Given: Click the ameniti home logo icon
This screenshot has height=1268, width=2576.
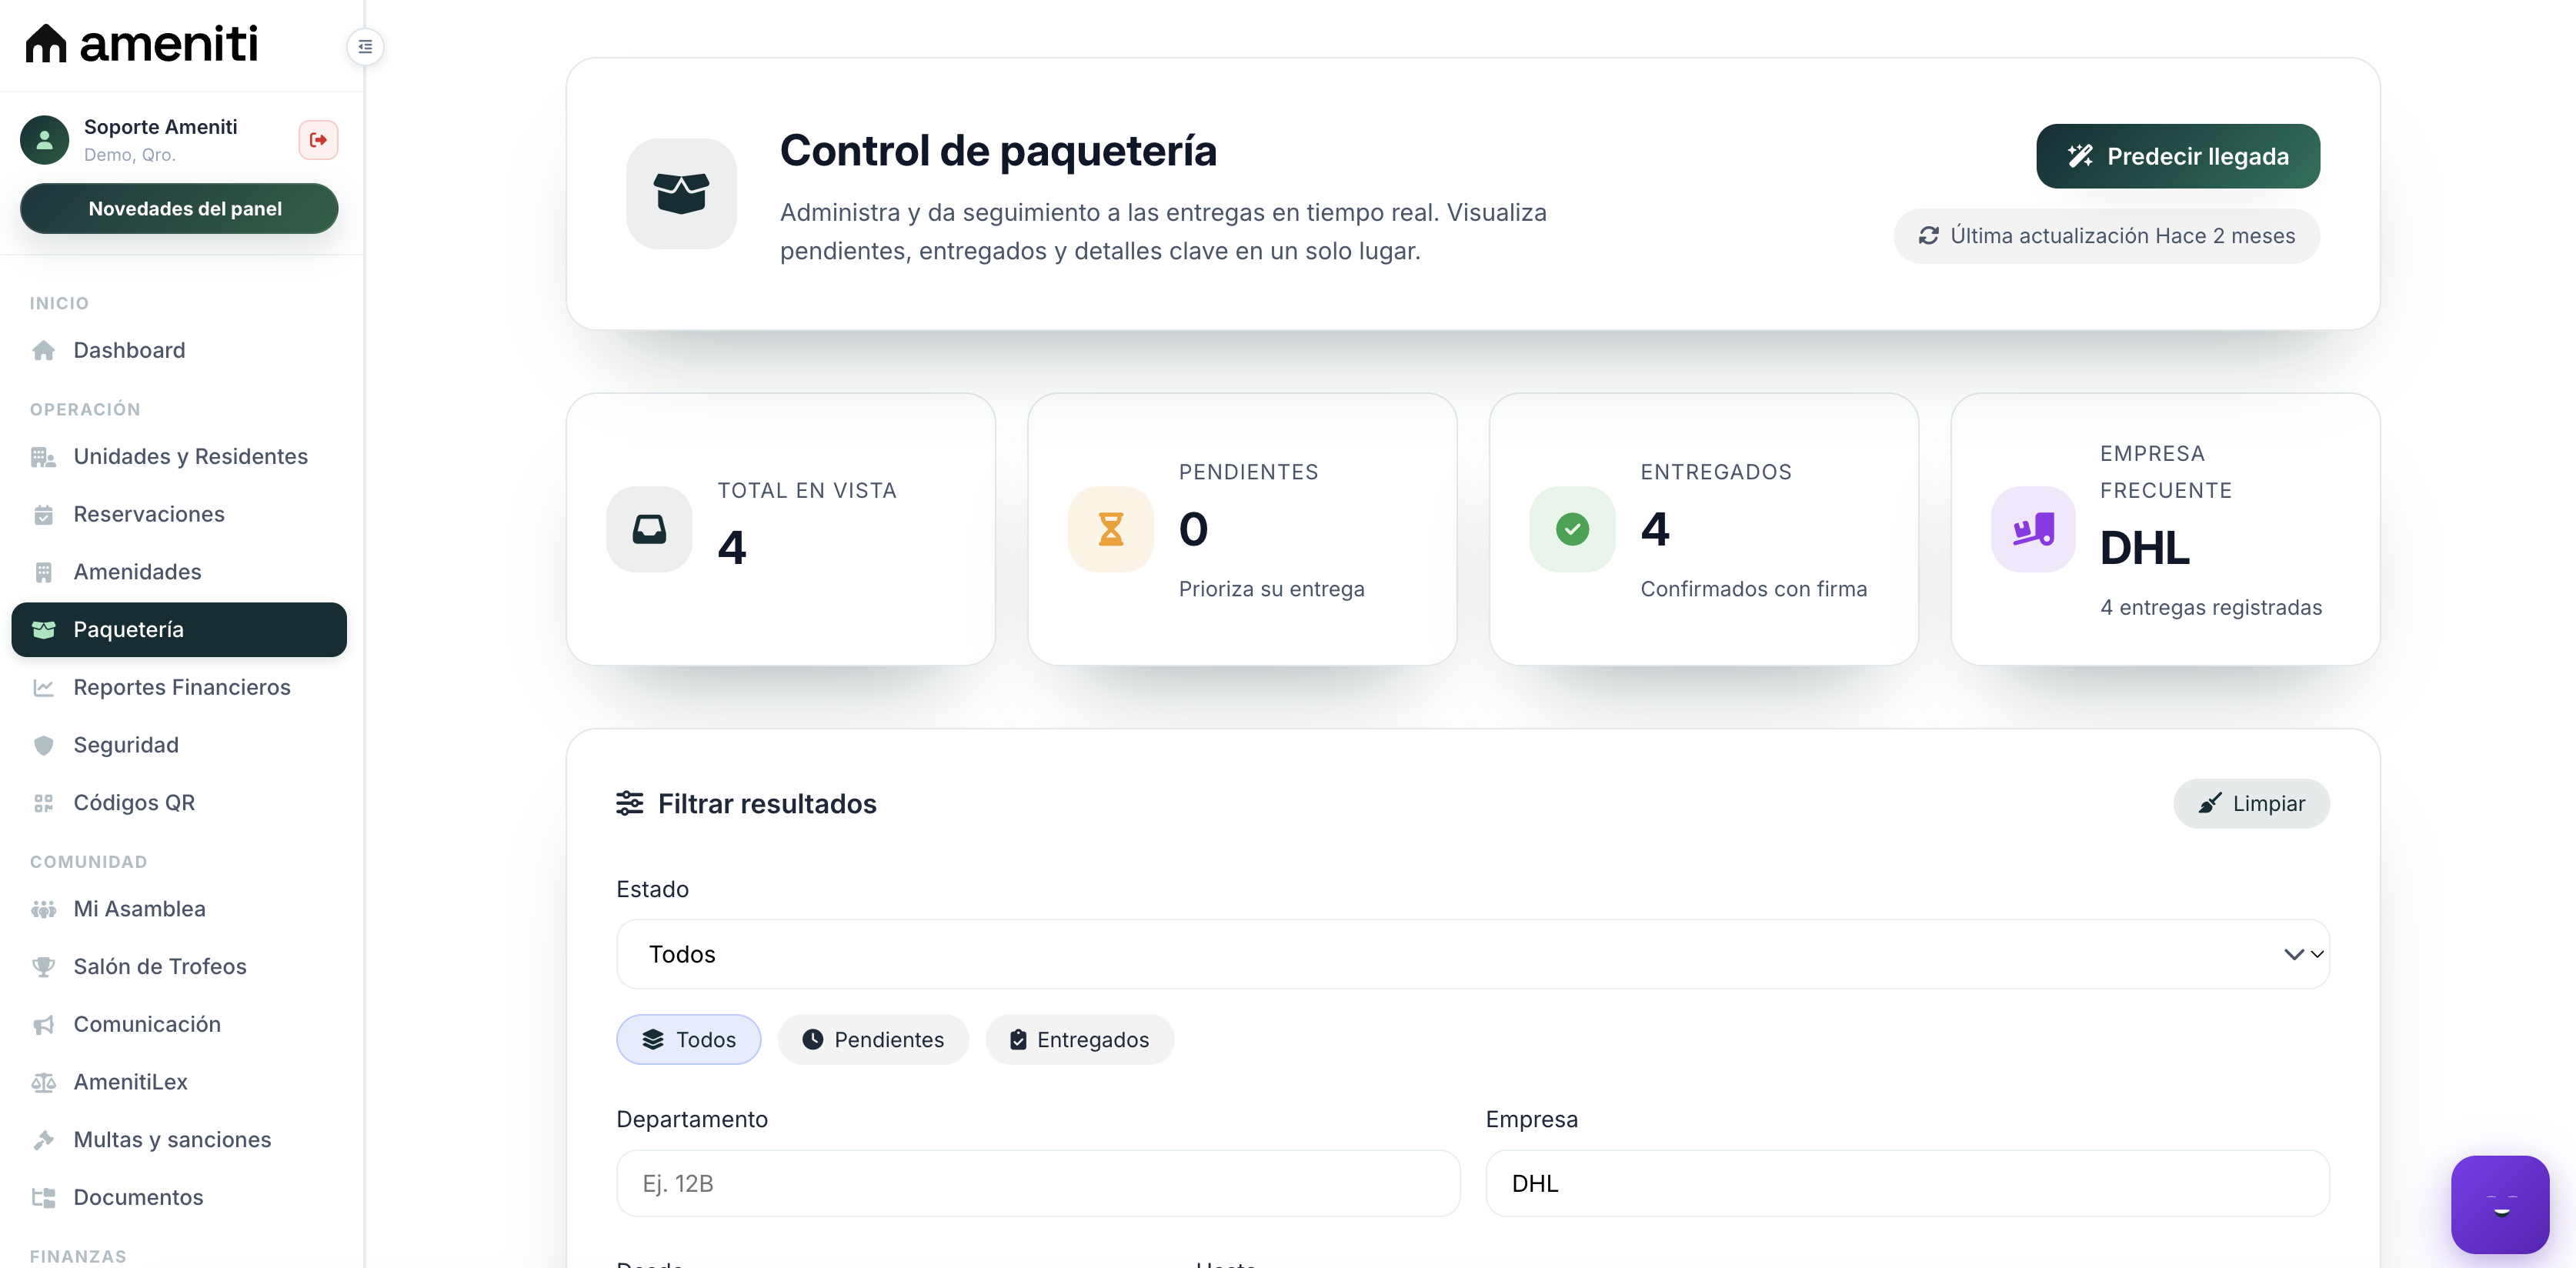Looking at the screenshot, I should pyautogui.click(x=46, y=43).
